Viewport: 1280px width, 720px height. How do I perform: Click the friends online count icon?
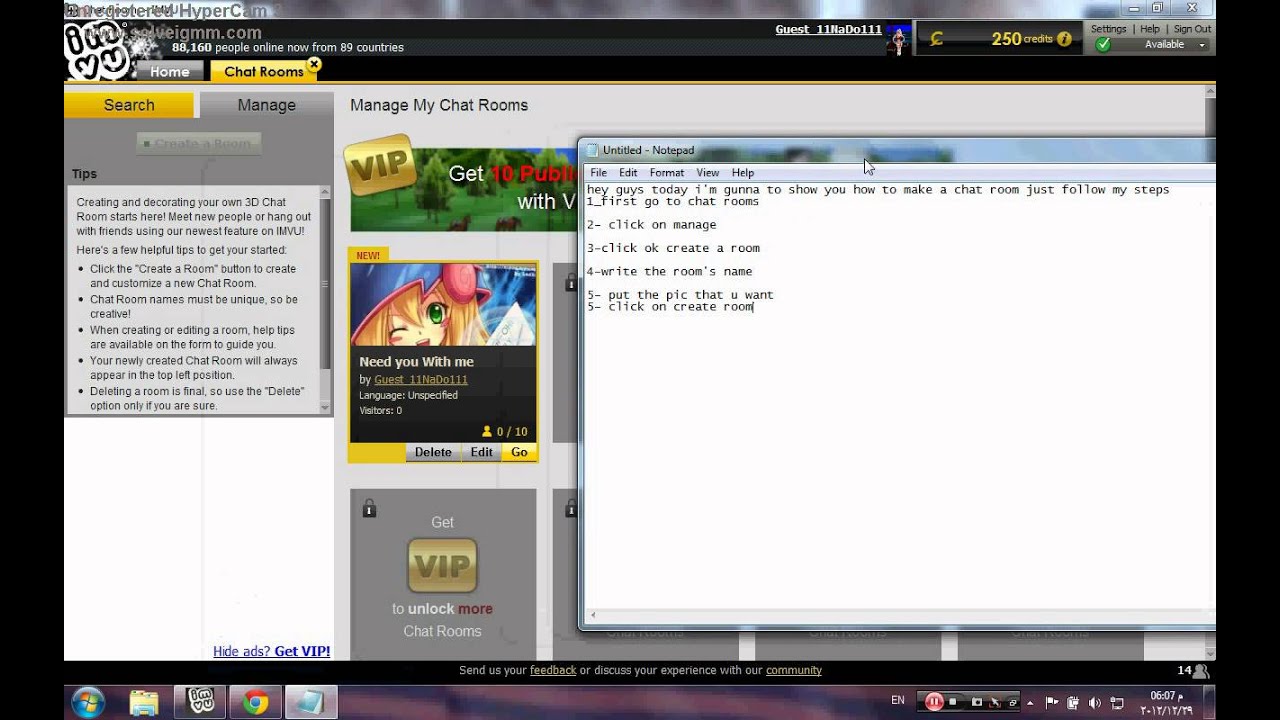point(1200,671)
